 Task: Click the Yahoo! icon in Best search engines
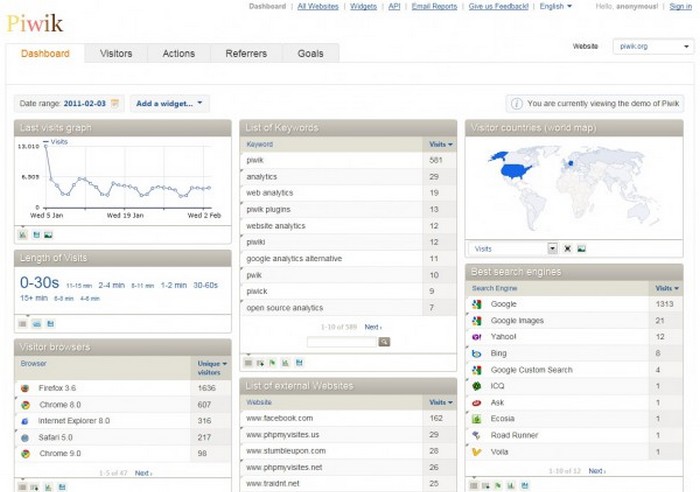click(477, 337)
